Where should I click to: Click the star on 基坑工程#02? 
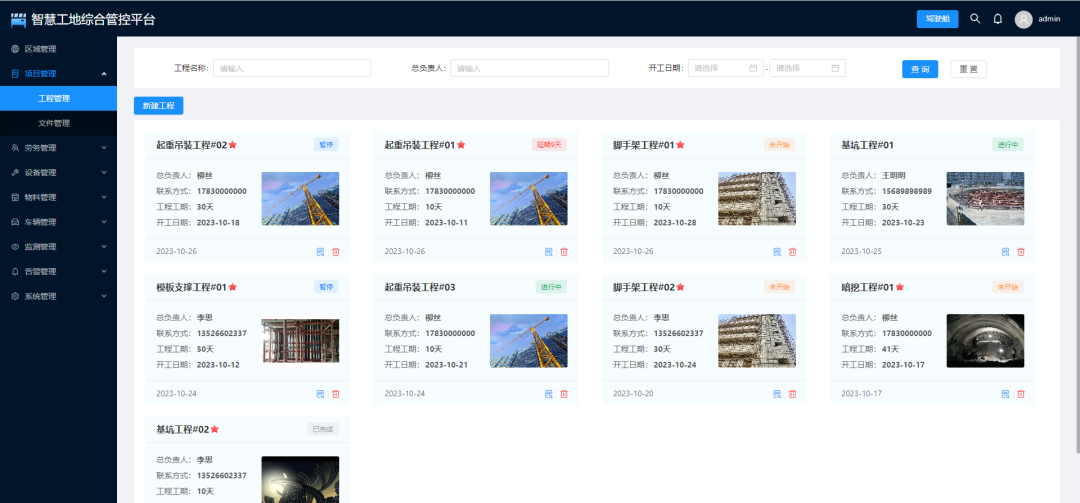[x=215, y=429]
